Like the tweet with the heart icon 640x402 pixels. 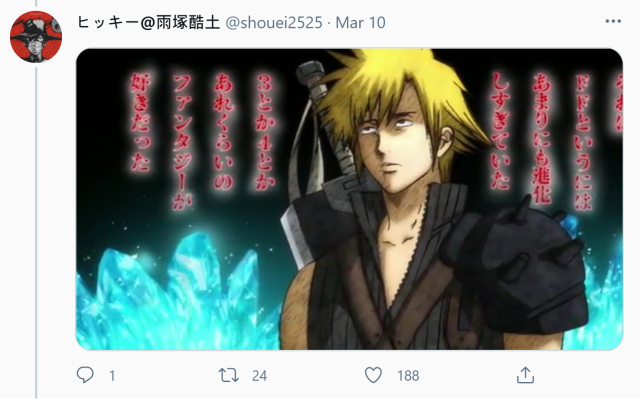point(373,375)
